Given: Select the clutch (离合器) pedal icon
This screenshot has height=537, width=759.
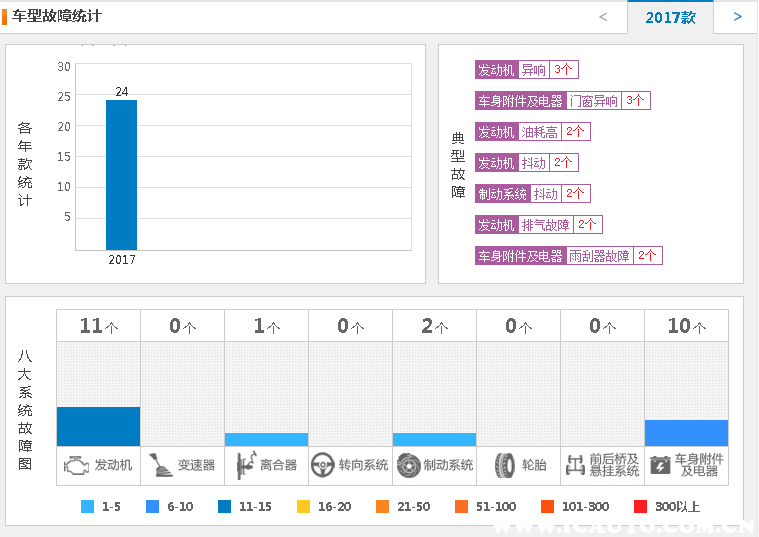Looking at the screenshot, I should 244,465.
